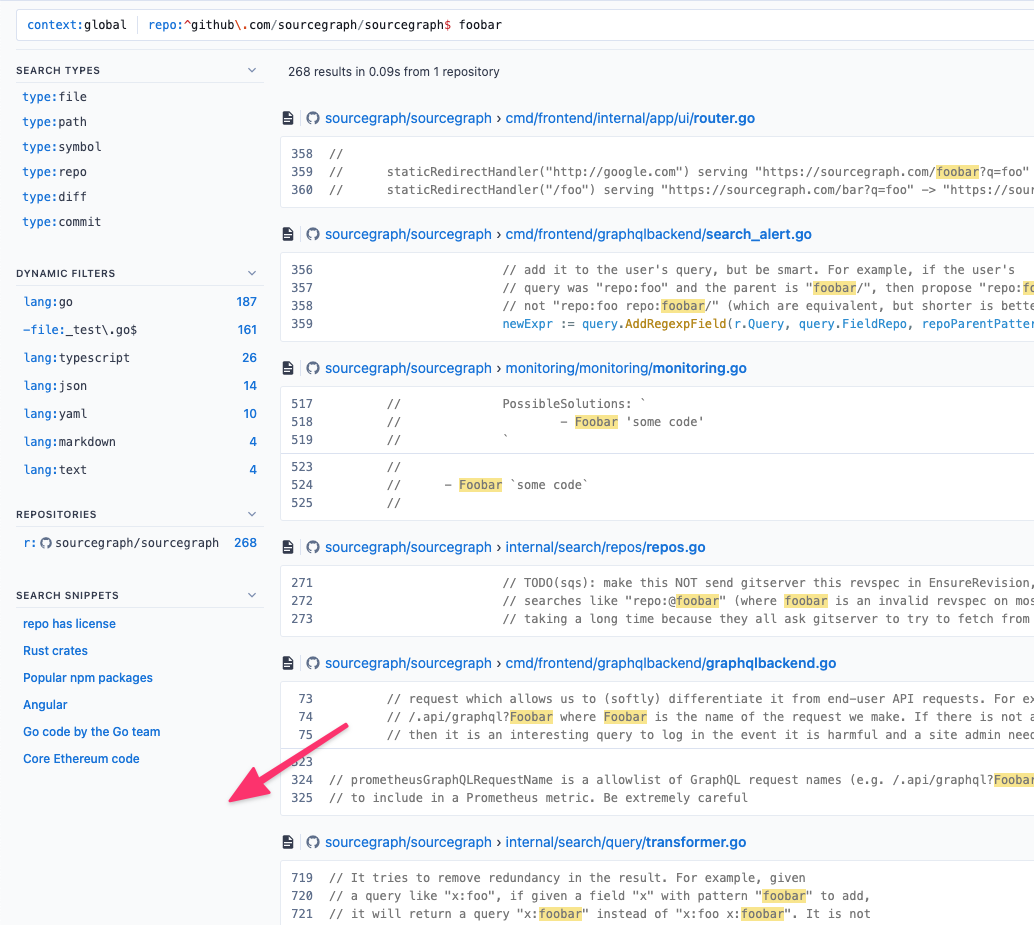The image size is (1034, 925).
Task: Collapse the Repositories sidebar section
Action: (252, 514)
